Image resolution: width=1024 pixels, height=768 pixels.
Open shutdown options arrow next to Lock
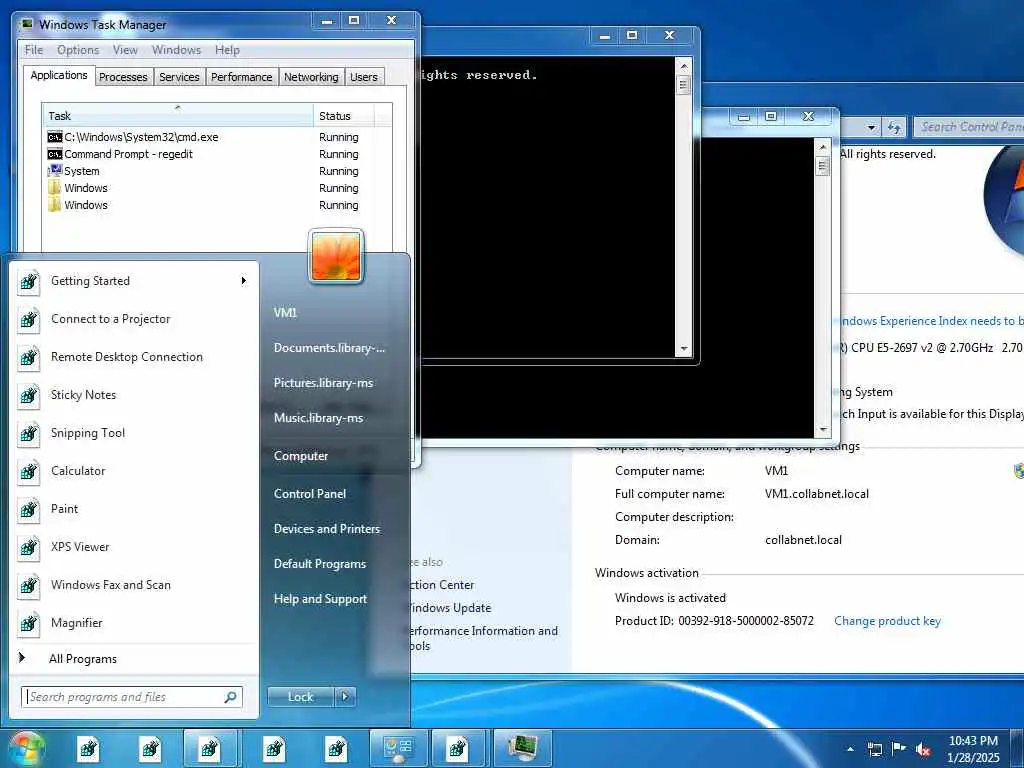pos(345,697)
